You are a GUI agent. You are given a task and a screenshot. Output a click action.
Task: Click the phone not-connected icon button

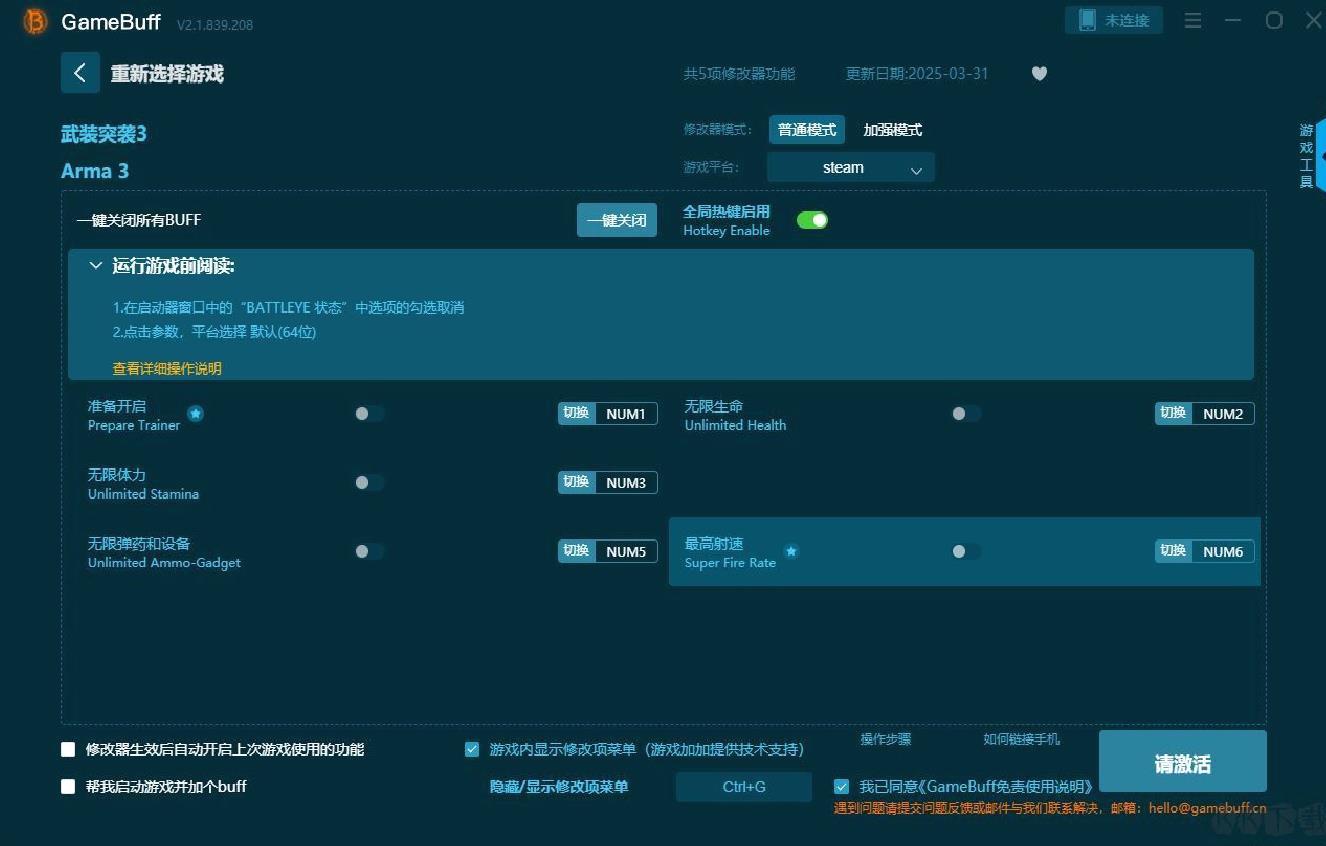[x=1114, y=20]
